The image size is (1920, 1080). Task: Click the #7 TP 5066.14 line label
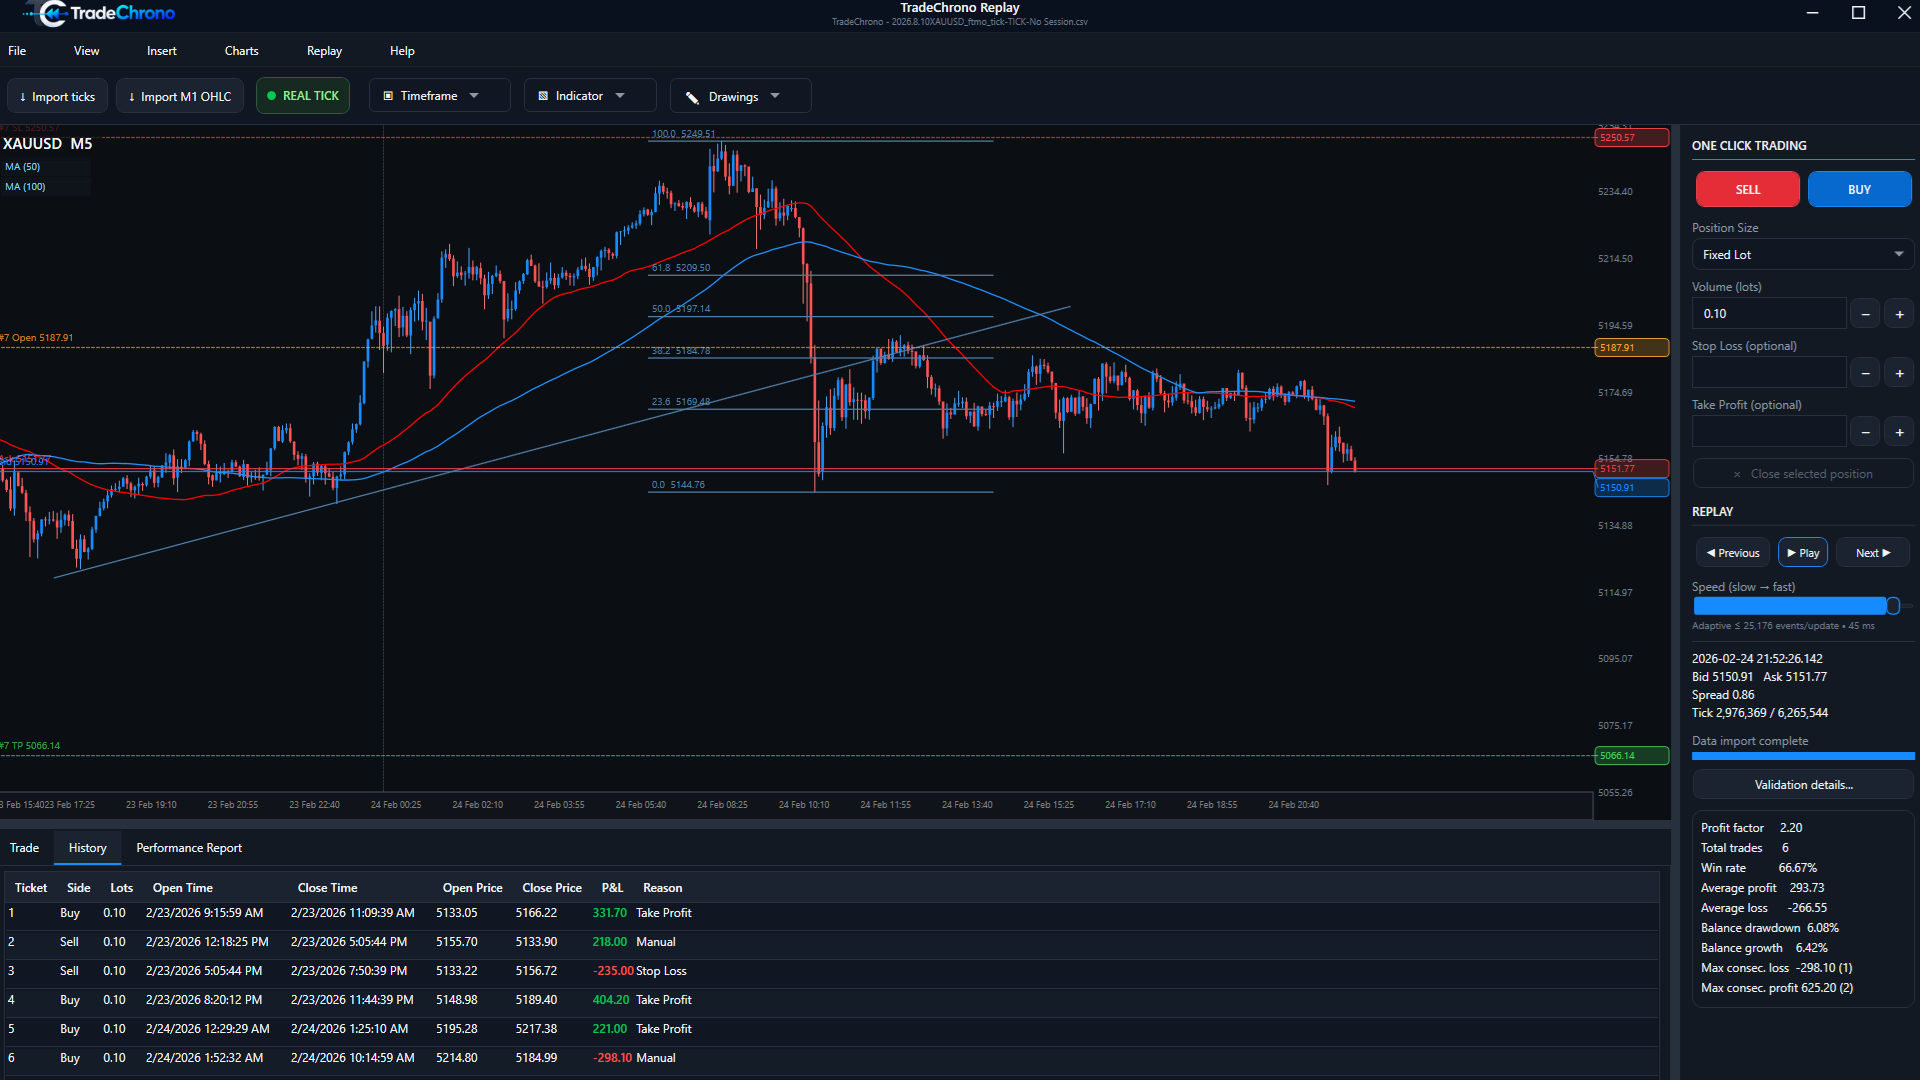30,746
